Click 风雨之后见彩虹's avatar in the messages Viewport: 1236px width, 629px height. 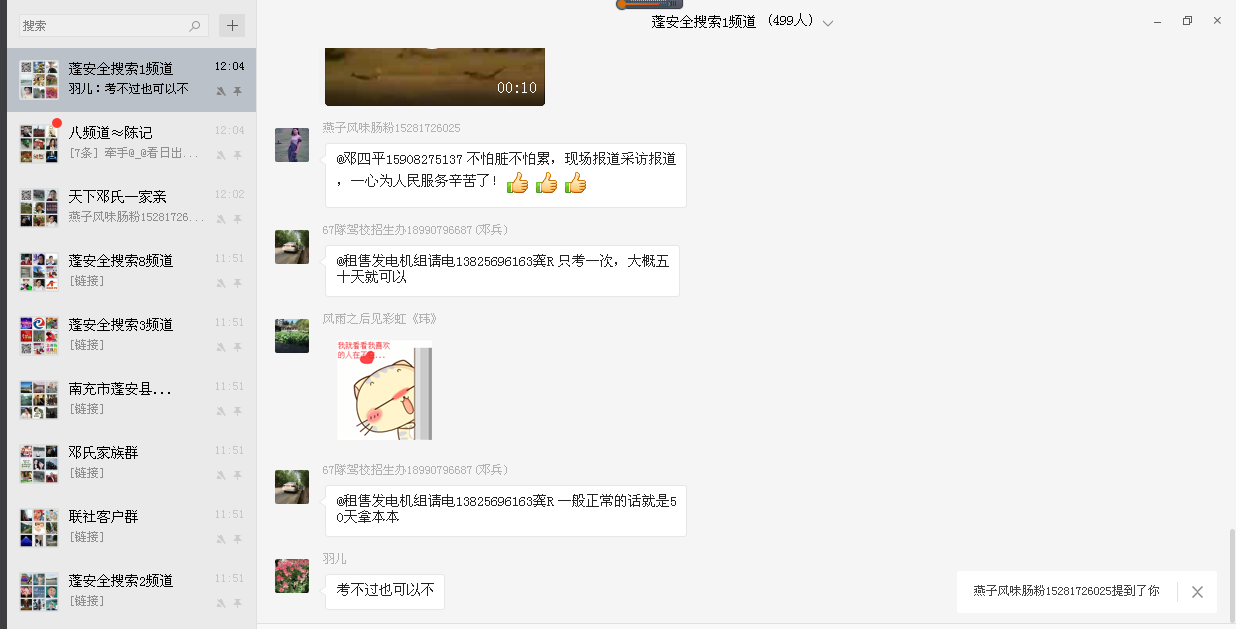(x=292, y=336)
